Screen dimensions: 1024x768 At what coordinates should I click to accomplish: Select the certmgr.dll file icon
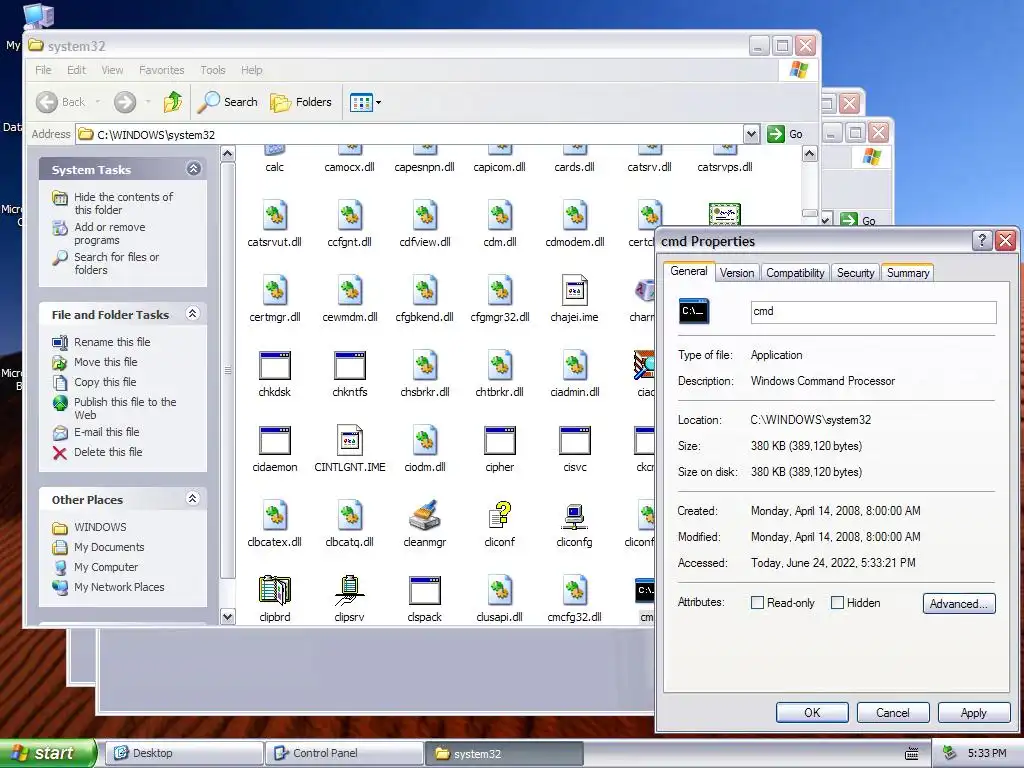click(x=274, y=291)
